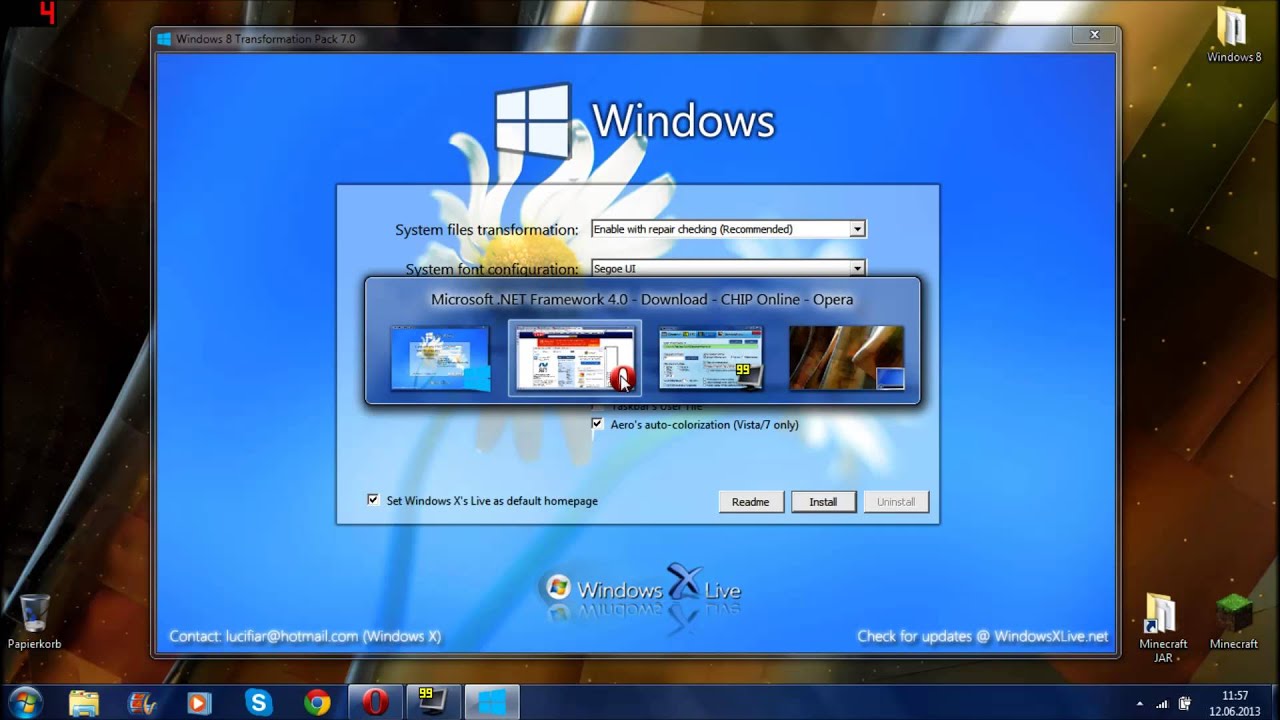Viewport: 1280px width, 720px height.
Task: Select the desktop thumbnail in task switcher
Action: click(846, 357)
